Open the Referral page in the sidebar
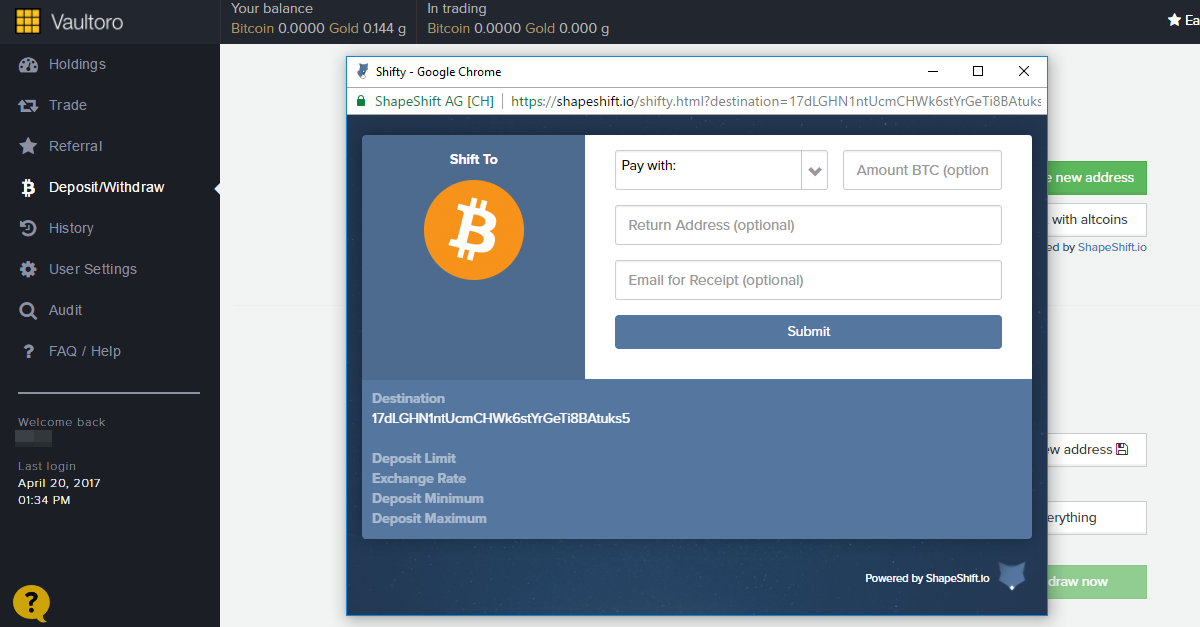The height and width of the screenshot is (627, 1200). (x=75, y=146)
